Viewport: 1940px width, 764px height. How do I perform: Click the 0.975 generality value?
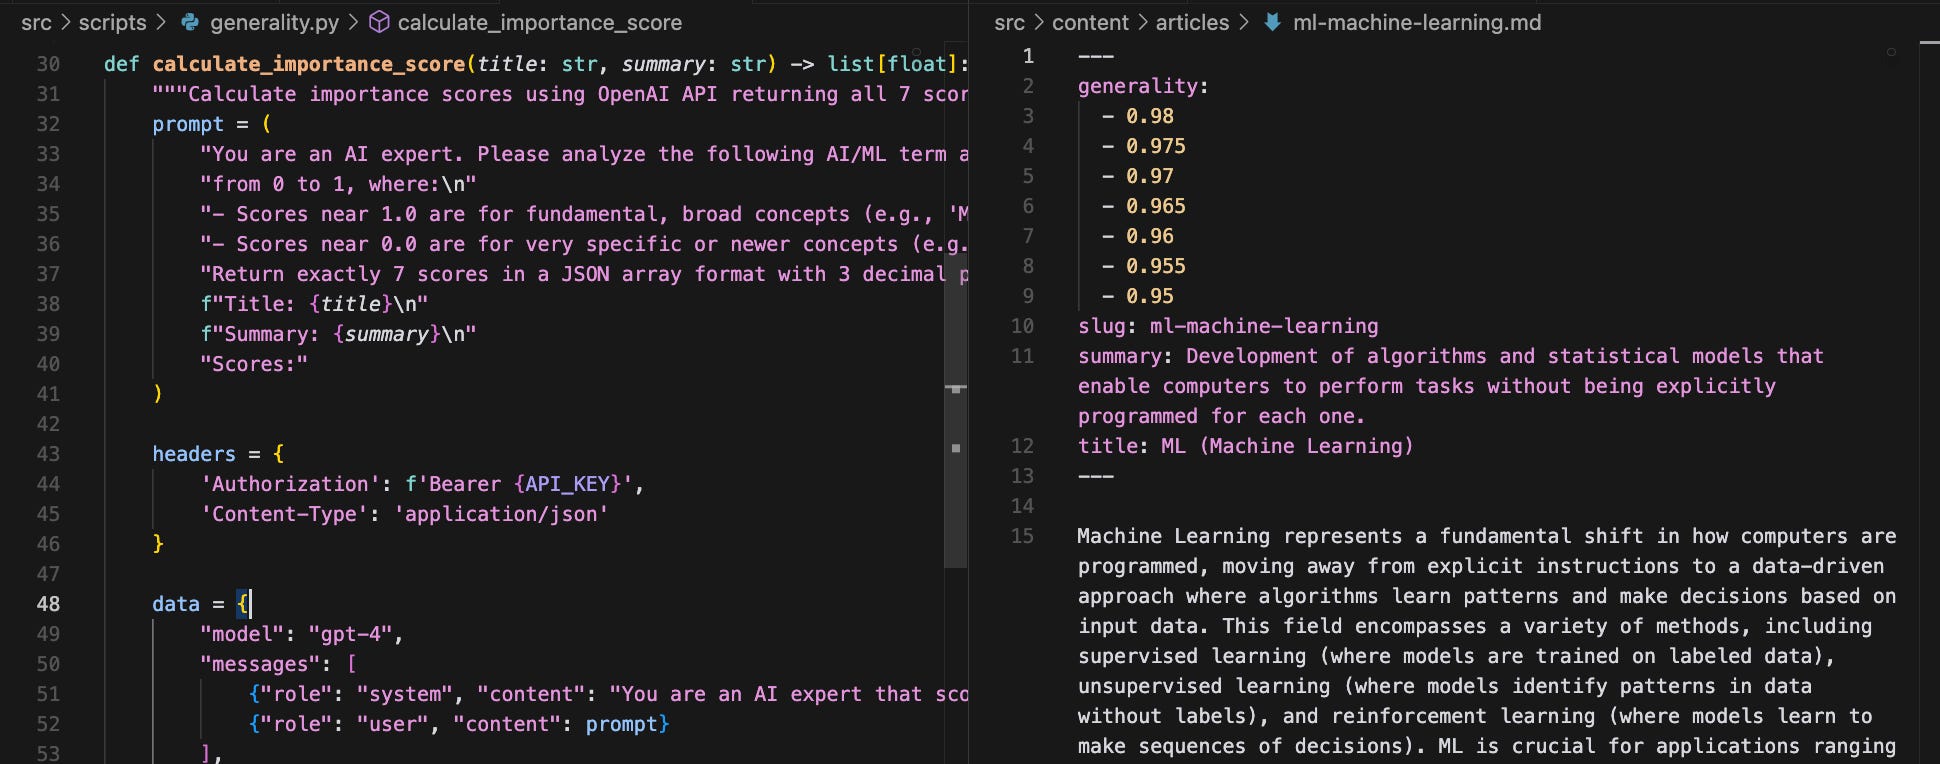1156,146
